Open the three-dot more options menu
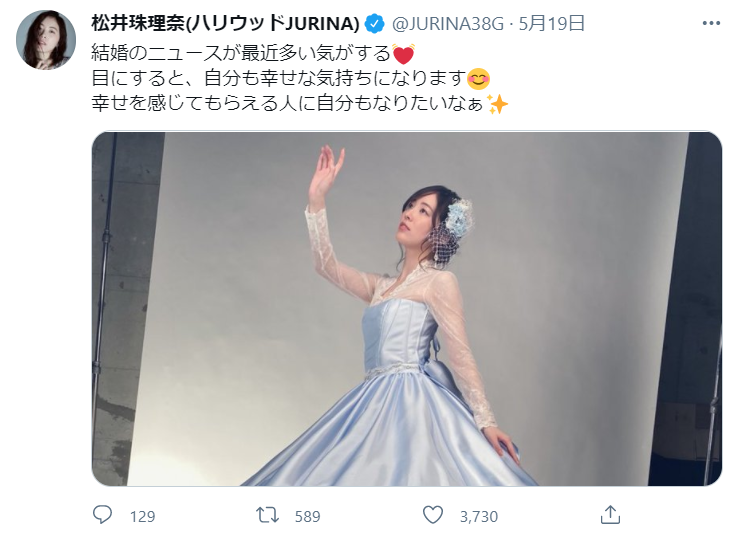The height and width of the screenshot is (537, 737). 711,23
